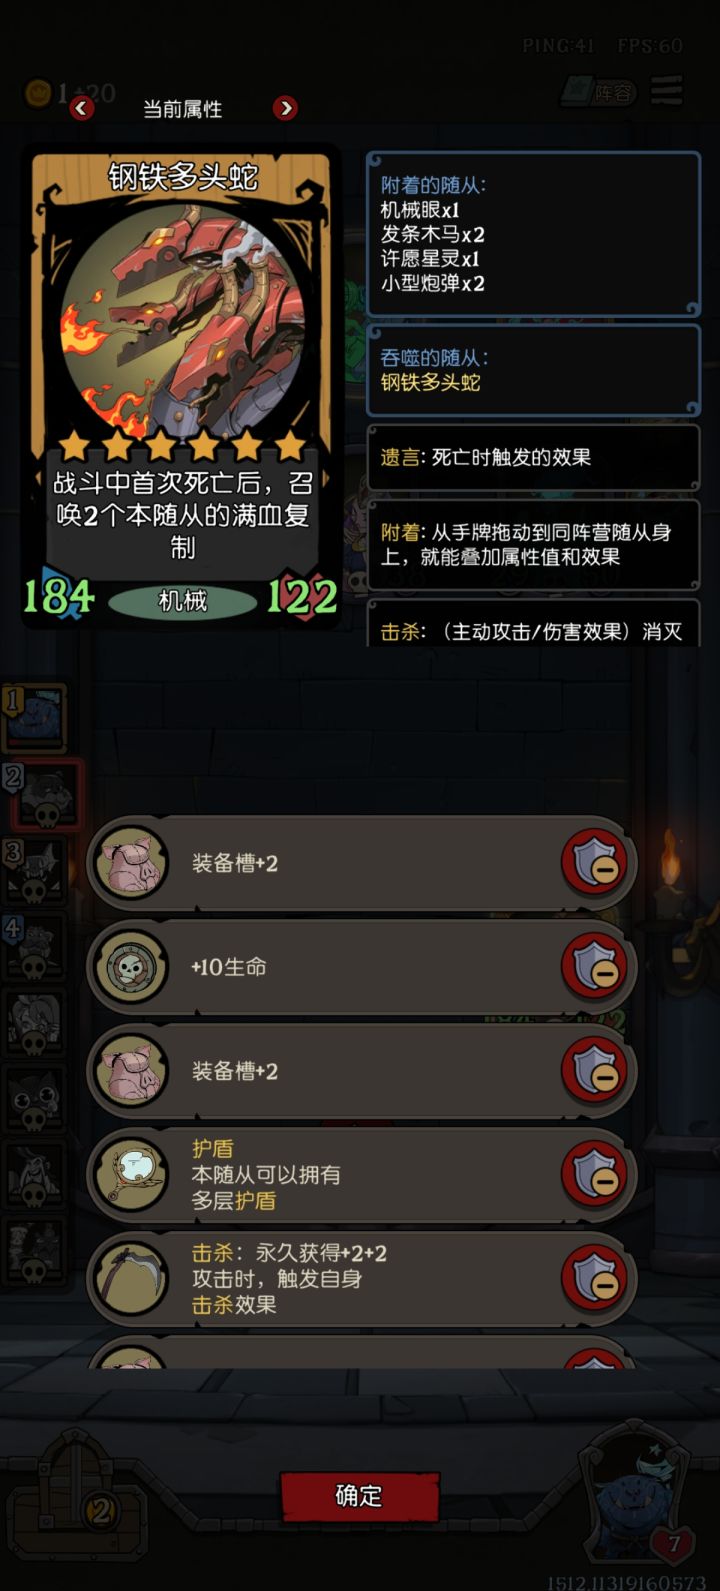Viewport: 720px width, 1591px height.
Task: Select minion slot 4 in left sidebar
Action: click(34, 947)
